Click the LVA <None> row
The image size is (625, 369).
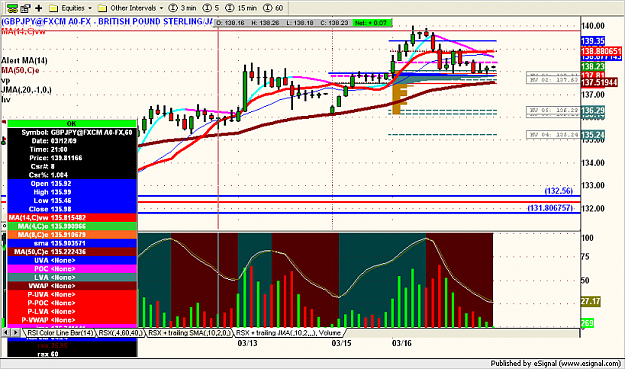72,277
